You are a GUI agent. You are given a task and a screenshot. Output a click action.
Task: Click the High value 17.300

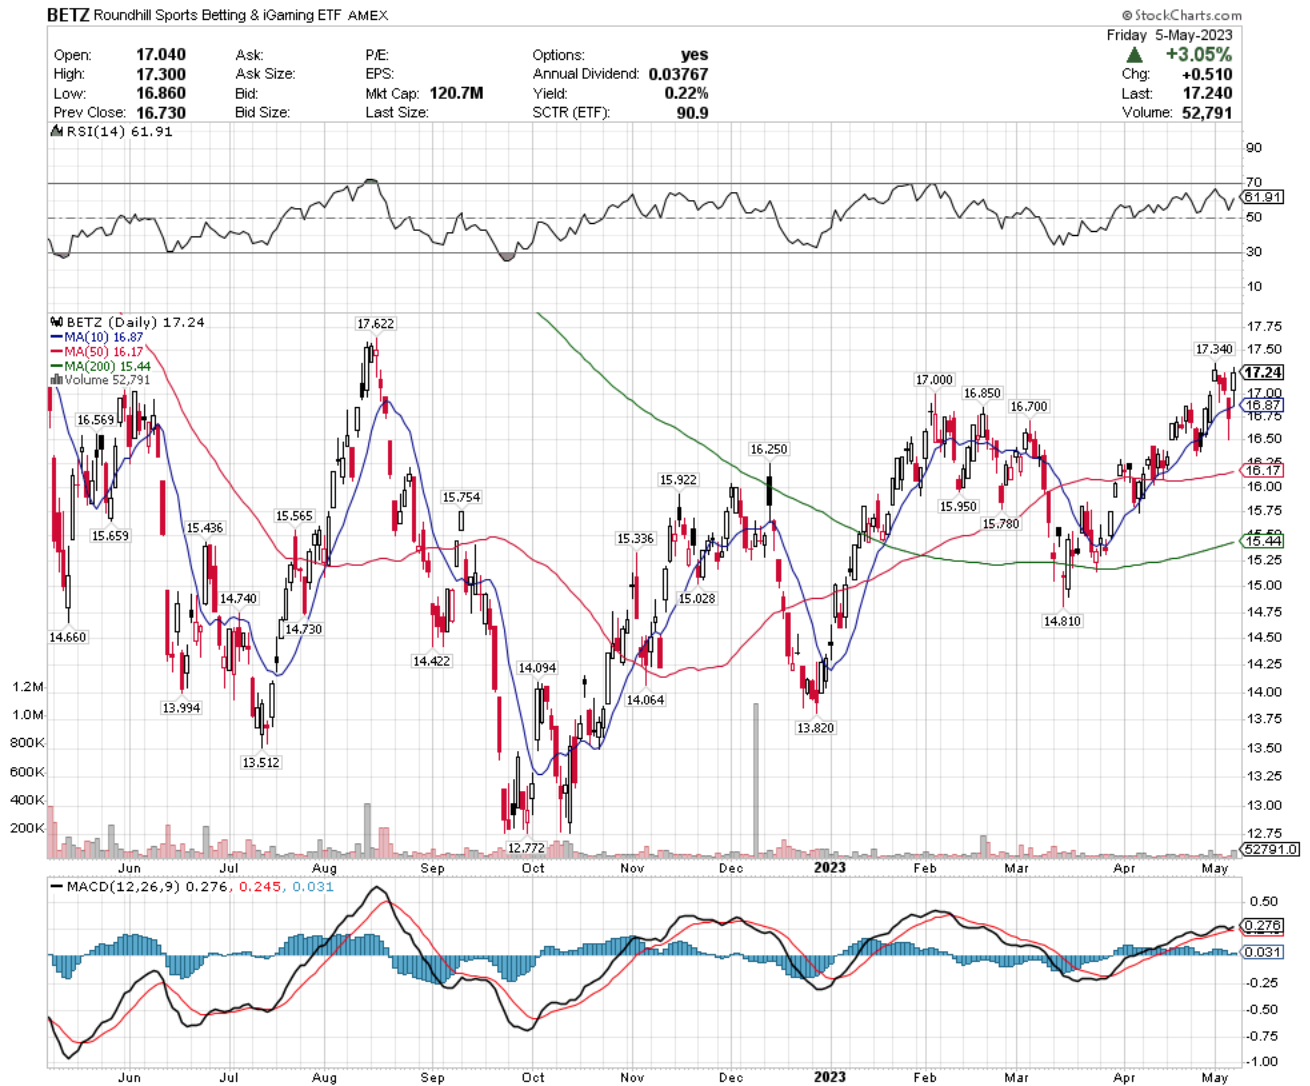161,74
